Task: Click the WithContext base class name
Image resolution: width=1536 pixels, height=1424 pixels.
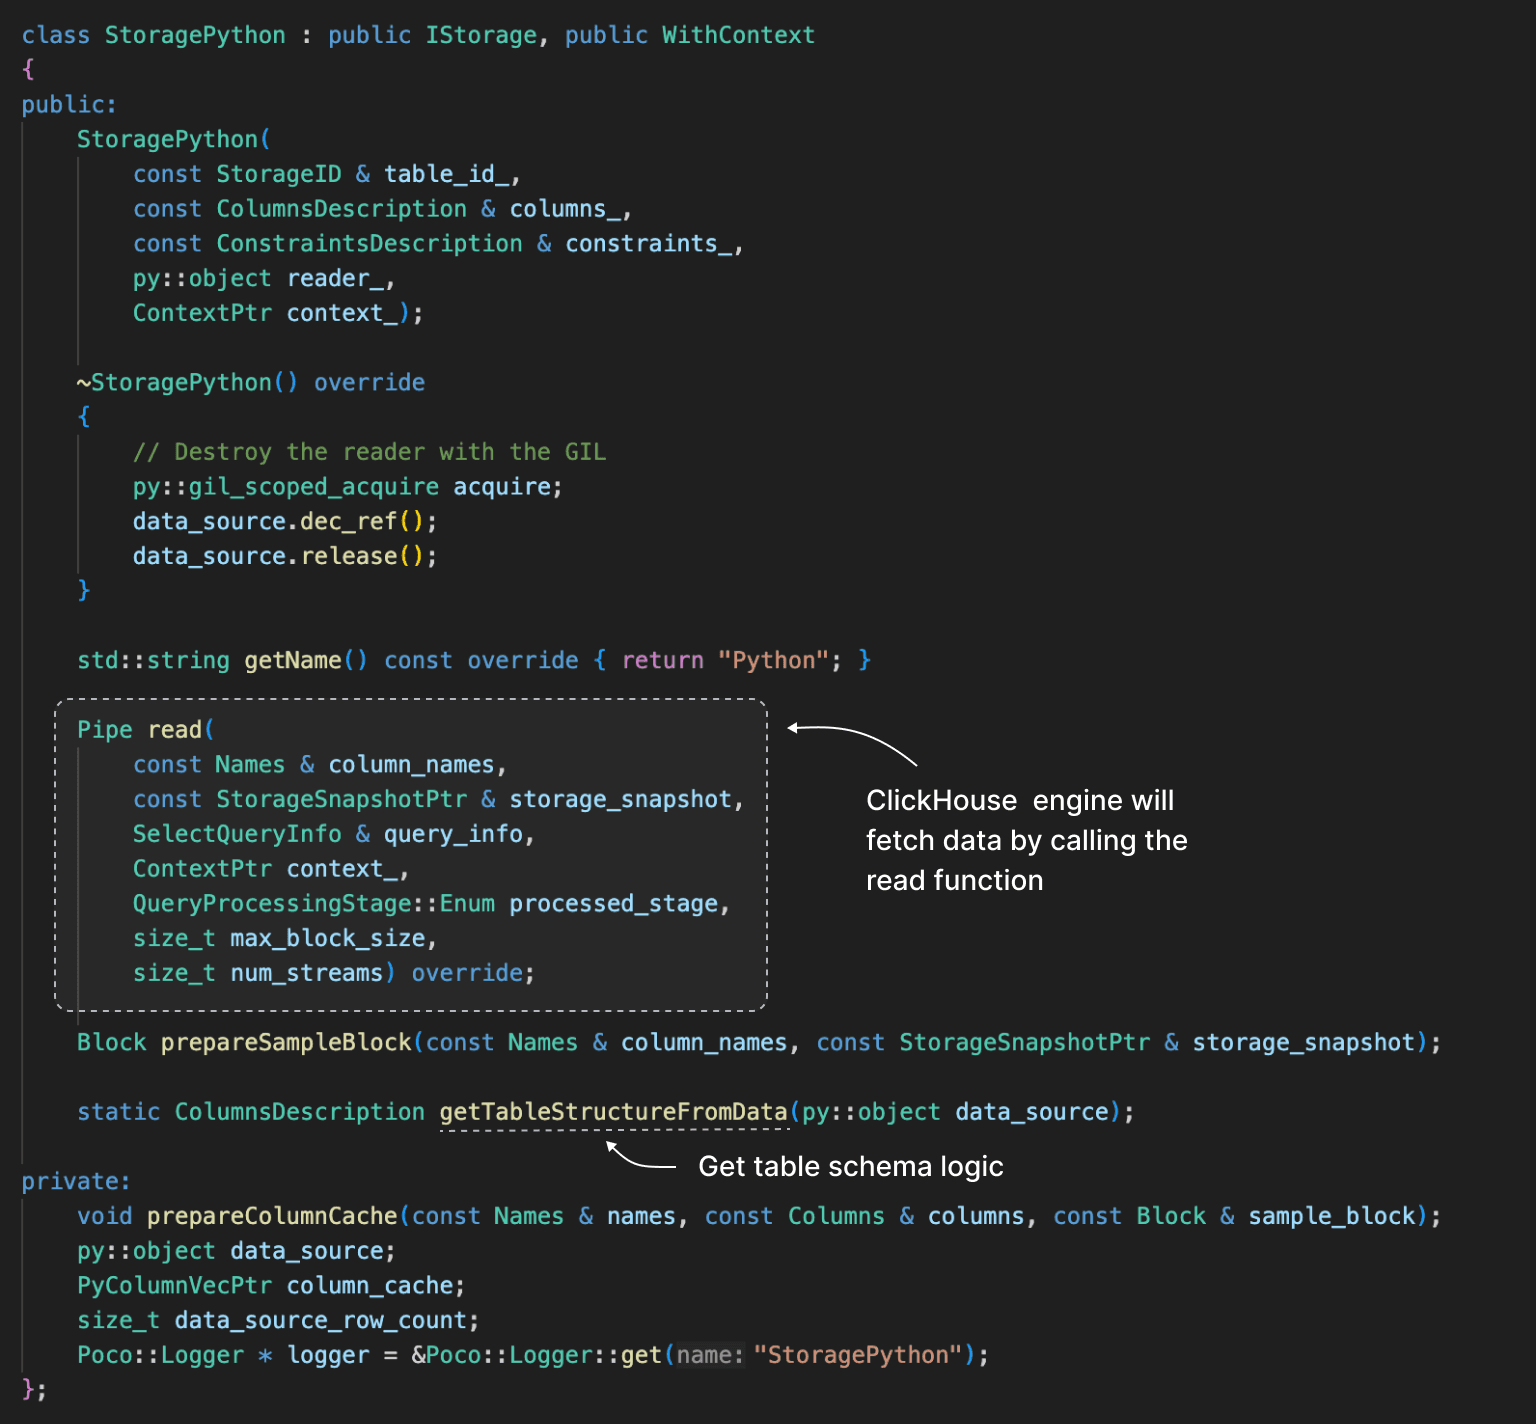Action: coord(738,35)
